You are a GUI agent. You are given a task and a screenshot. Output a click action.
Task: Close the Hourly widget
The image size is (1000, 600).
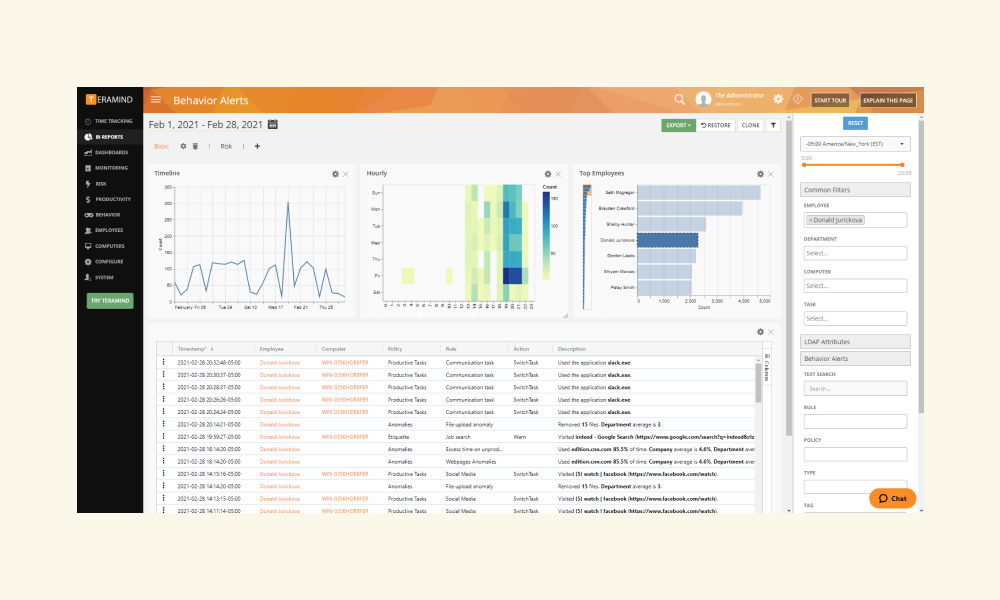[x=558, y=174]
